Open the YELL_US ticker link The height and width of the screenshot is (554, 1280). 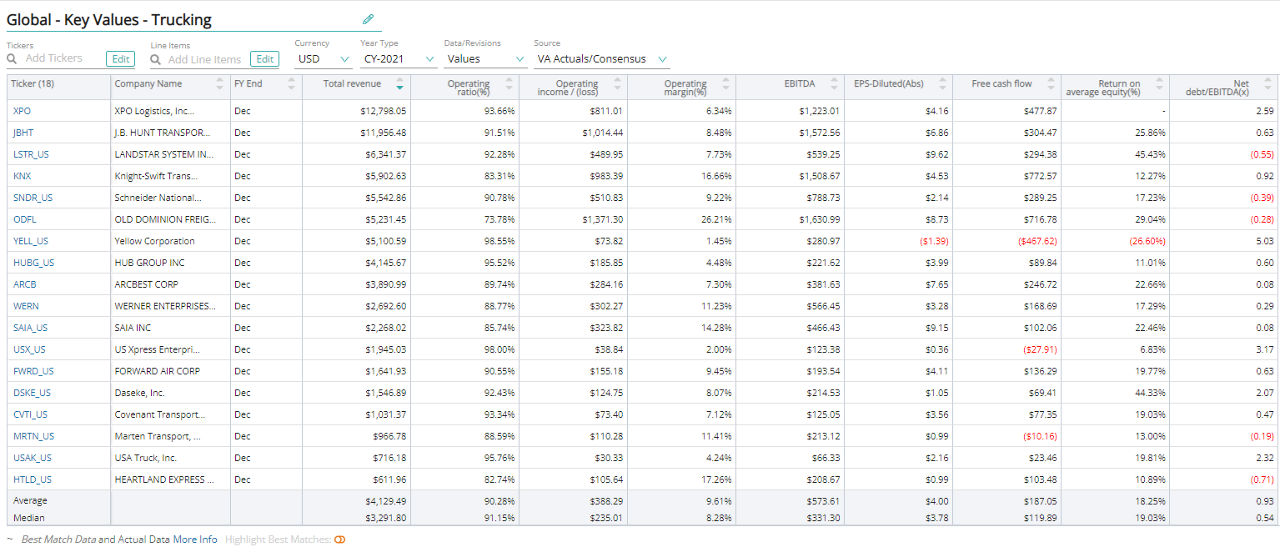(30, 241)
